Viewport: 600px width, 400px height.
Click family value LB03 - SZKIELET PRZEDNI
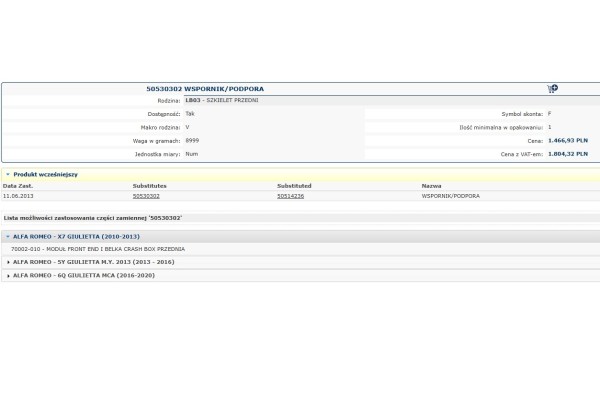[222, 100]
